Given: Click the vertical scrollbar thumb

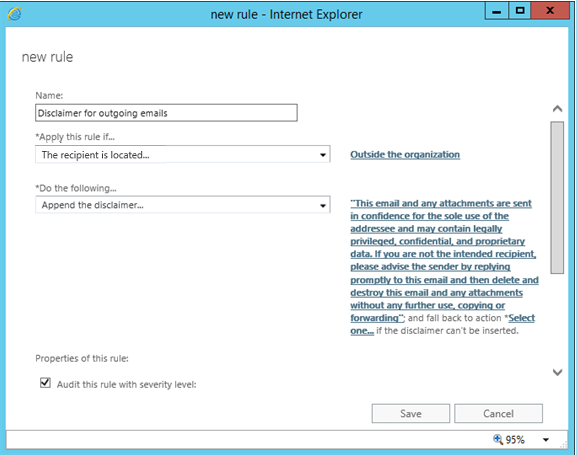Looking at the screenshot, I should 557,198.
